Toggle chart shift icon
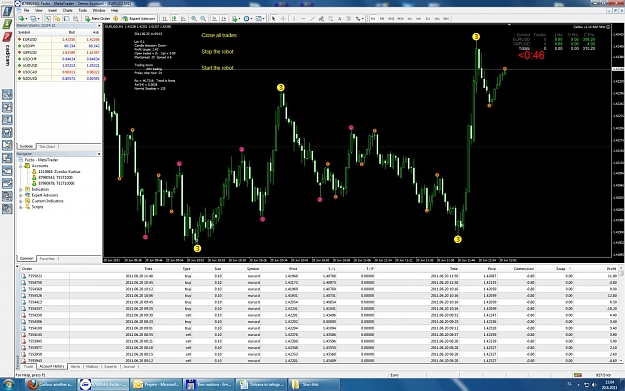The image size is (625, 391). tap(224, 18)
